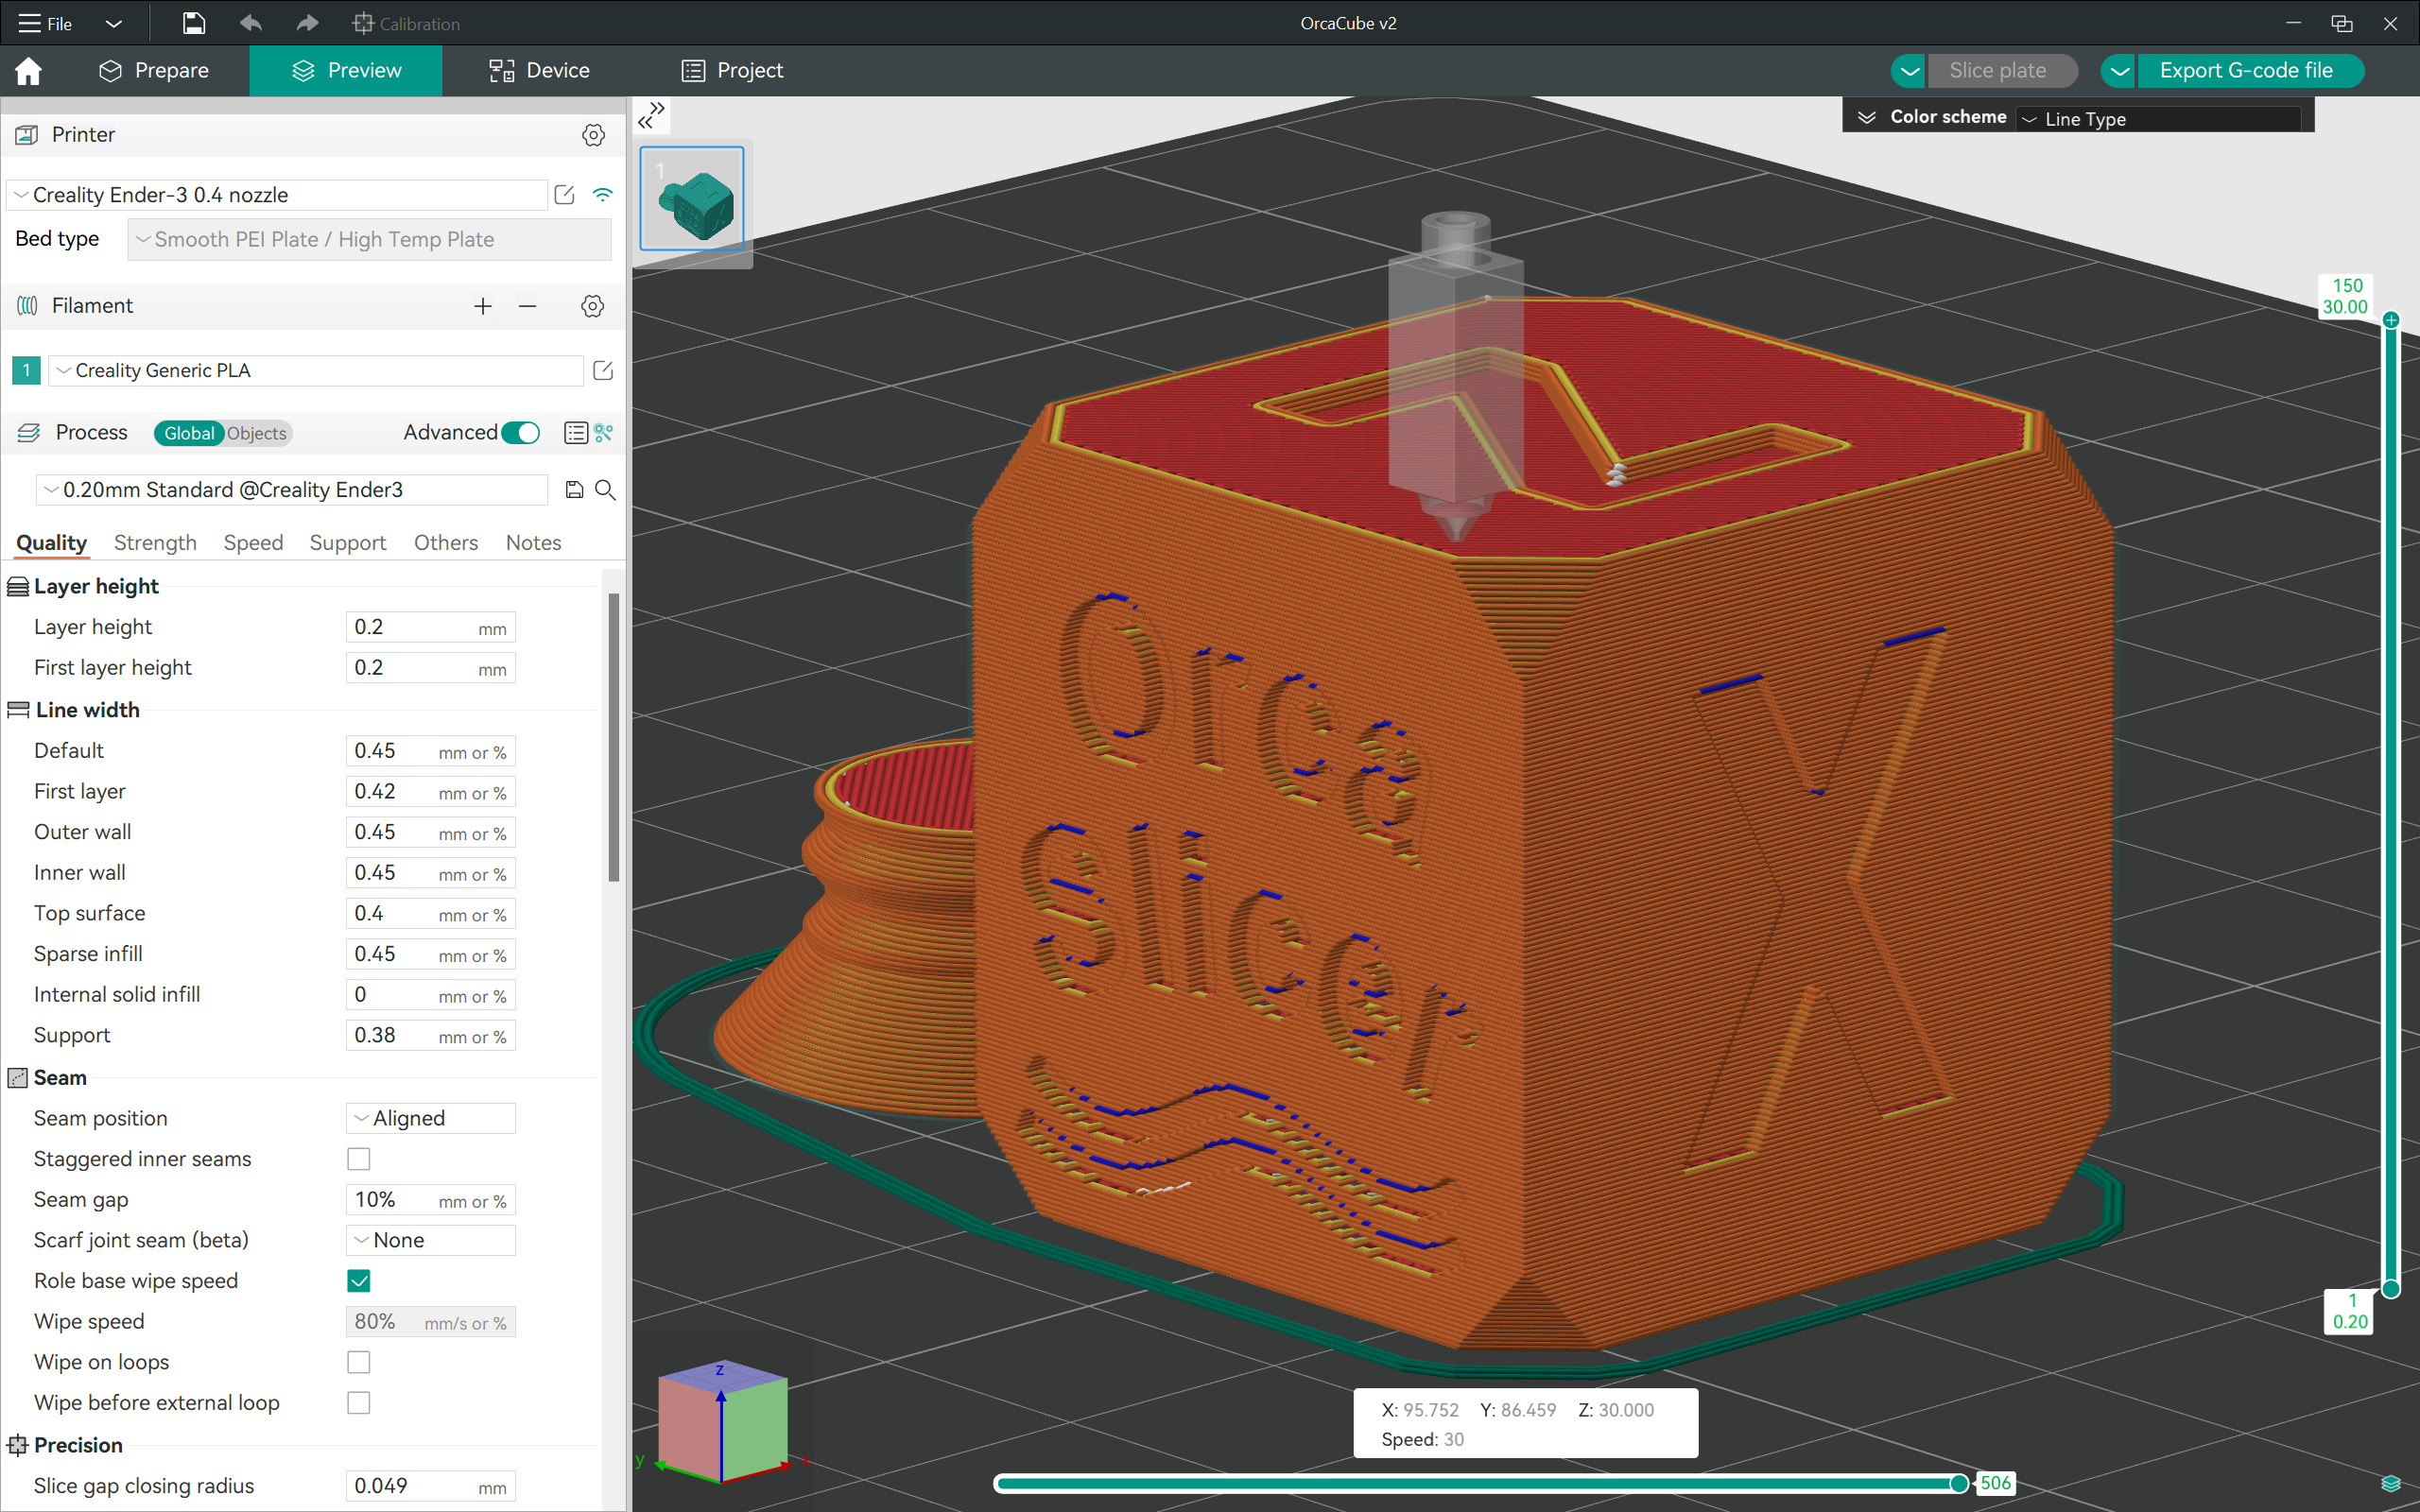Go to the Home screen icon
Viewport: 2420px width, 1512px height.
click(28, 71)
